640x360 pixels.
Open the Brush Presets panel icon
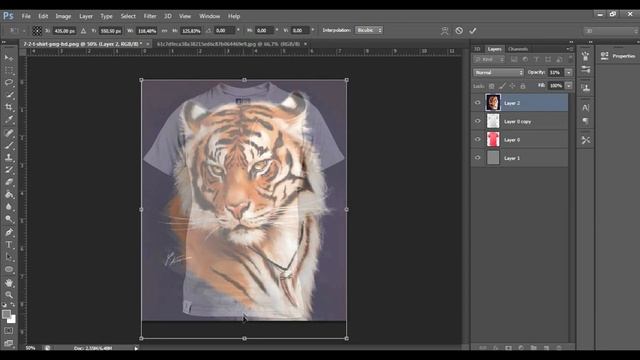(585, 70)
